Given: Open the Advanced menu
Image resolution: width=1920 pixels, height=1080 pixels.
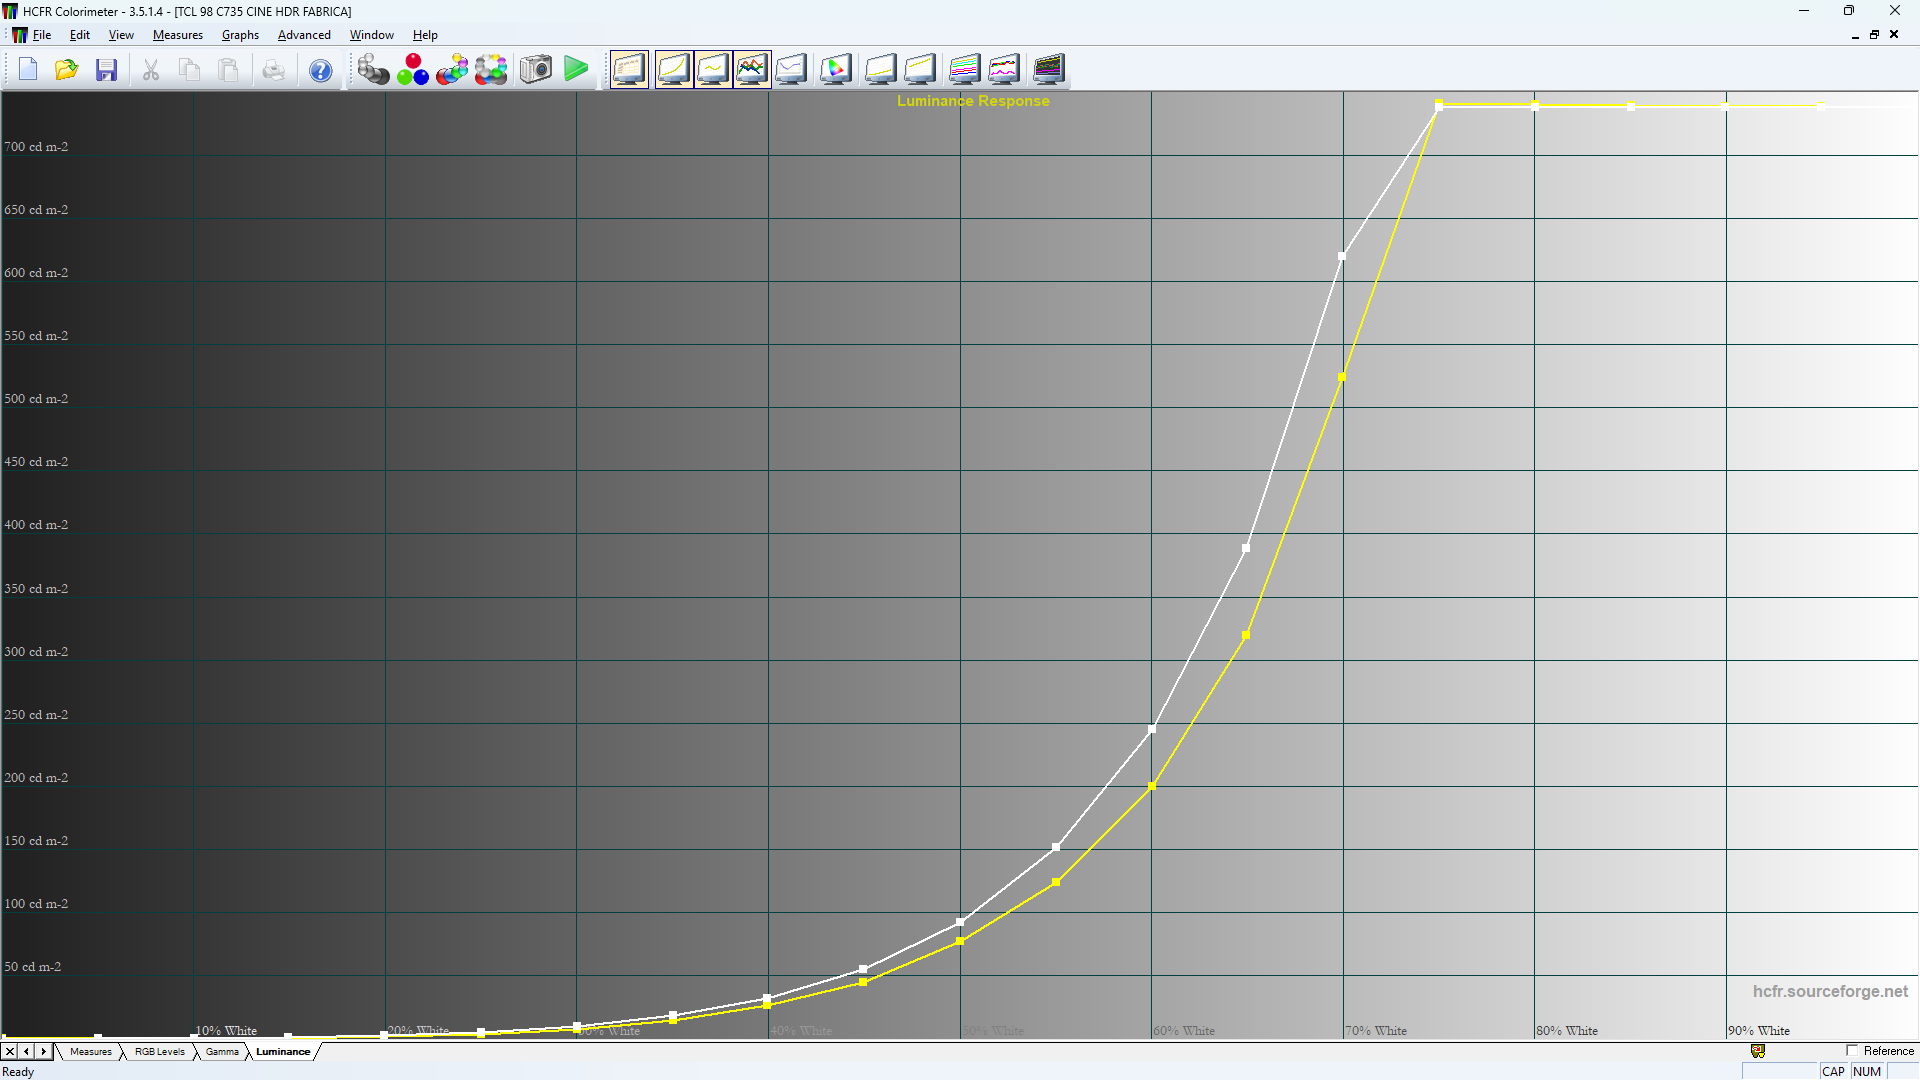Looking at the screenshot, I should click(304, 35).
